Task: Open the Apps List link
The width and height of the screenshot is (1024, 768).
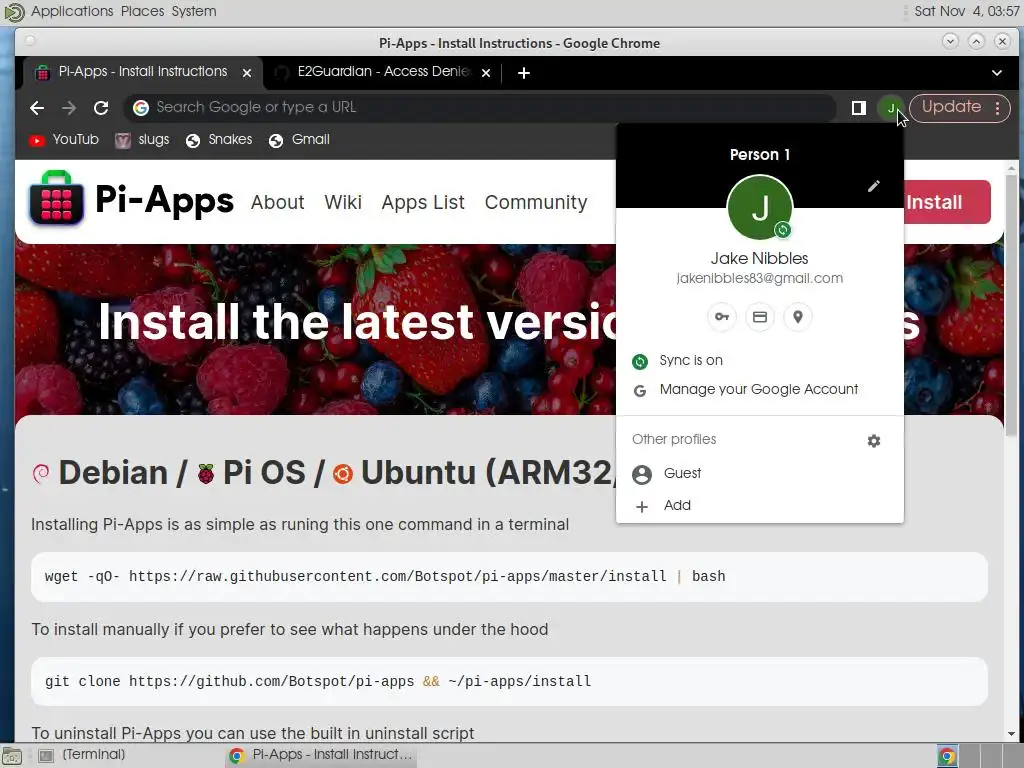Action: [423, 202]
